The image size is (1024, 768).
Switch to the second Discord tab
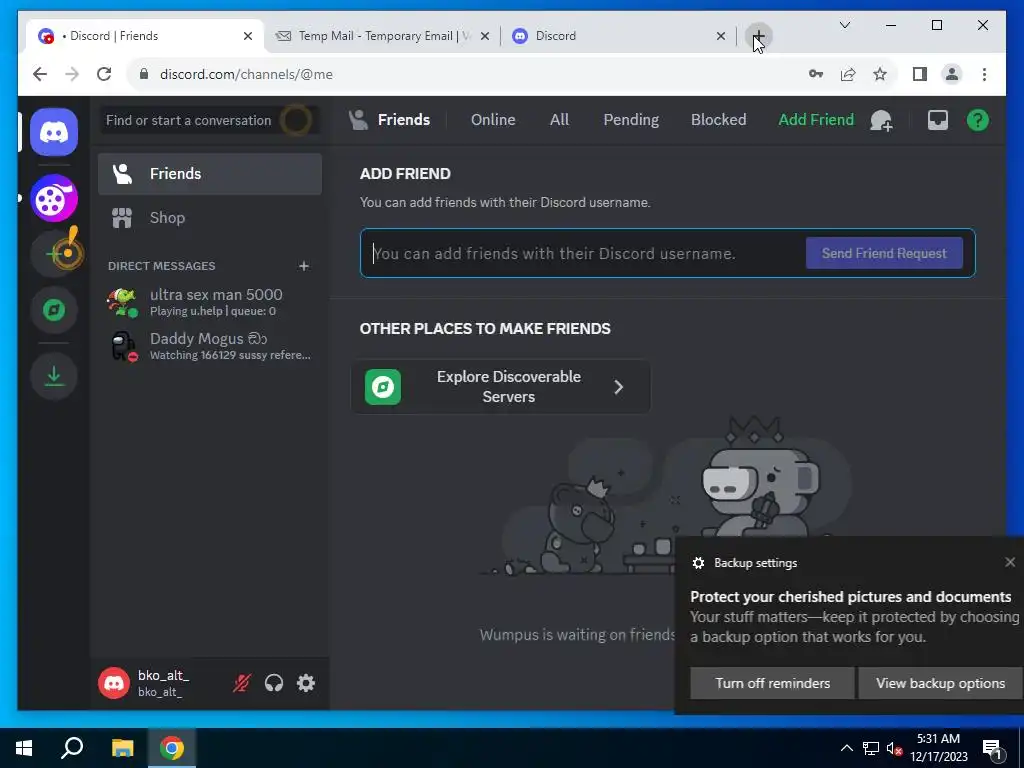617,36
